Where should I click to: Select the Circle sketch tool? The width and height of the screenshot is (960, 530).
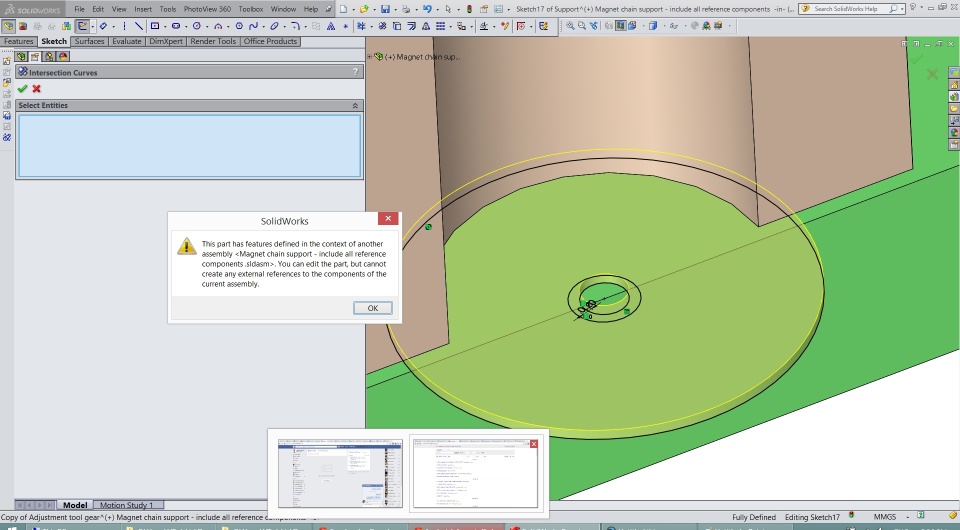197,26
